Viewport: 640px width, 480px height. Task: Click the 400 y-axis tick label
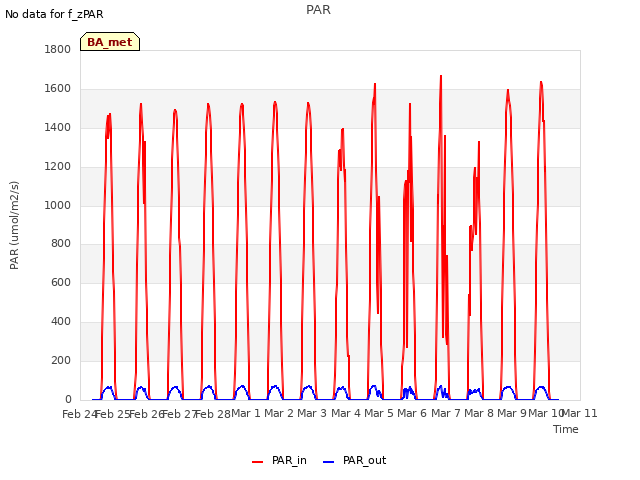coord(61,322)
